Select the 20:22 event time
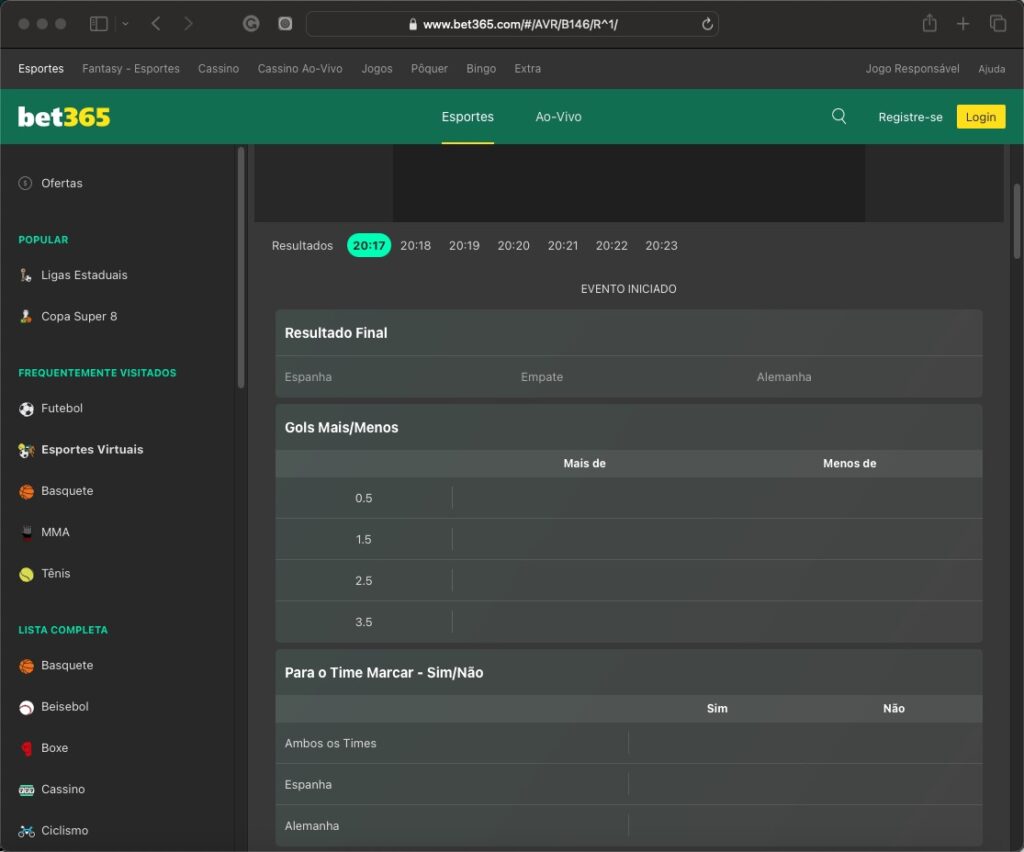The height and width of the screenshot is (852, 1024). 611,245
